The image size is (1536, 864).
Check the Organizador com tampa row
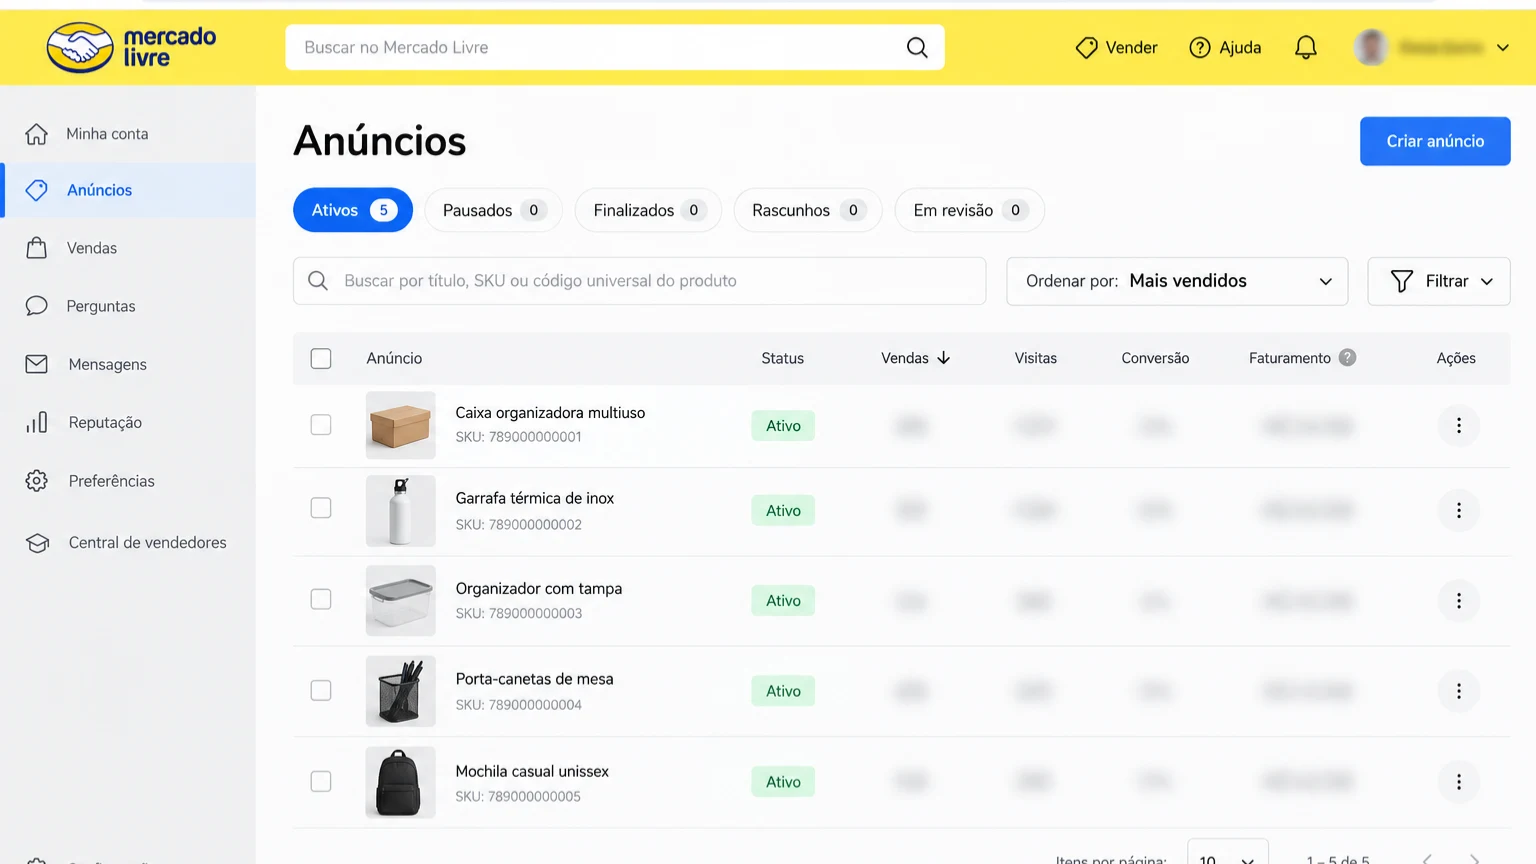(x=321, y=599)
